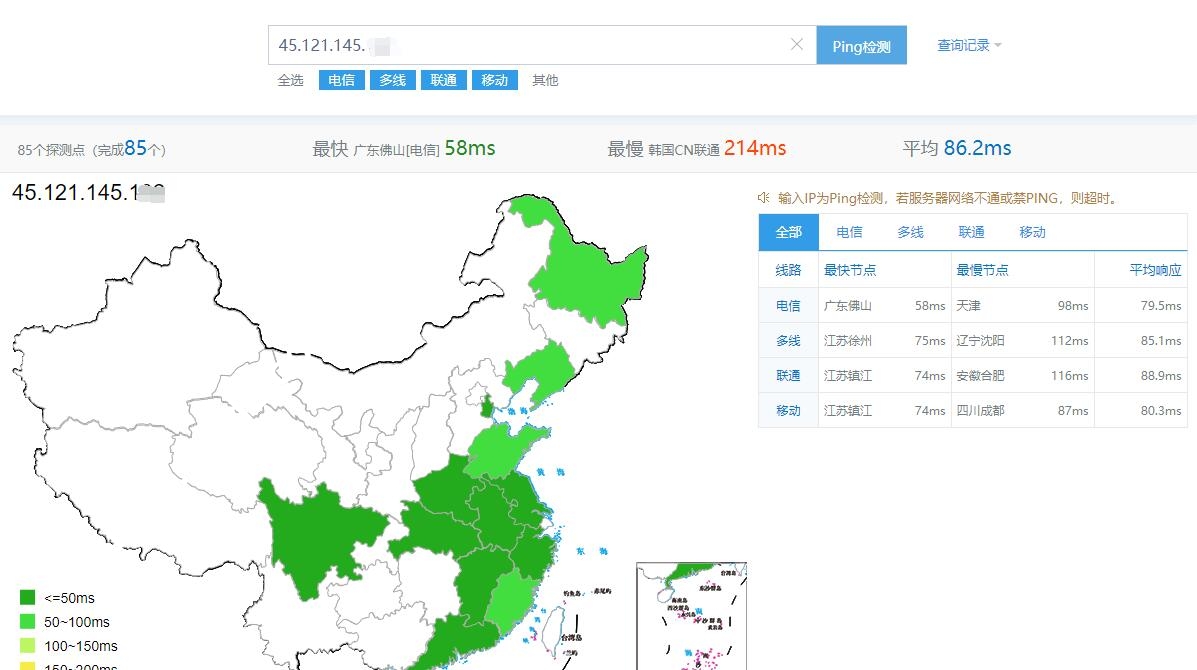Select the 全部 results tab
The height and width of the screenshot is (670, 1197).
[787, 232]
